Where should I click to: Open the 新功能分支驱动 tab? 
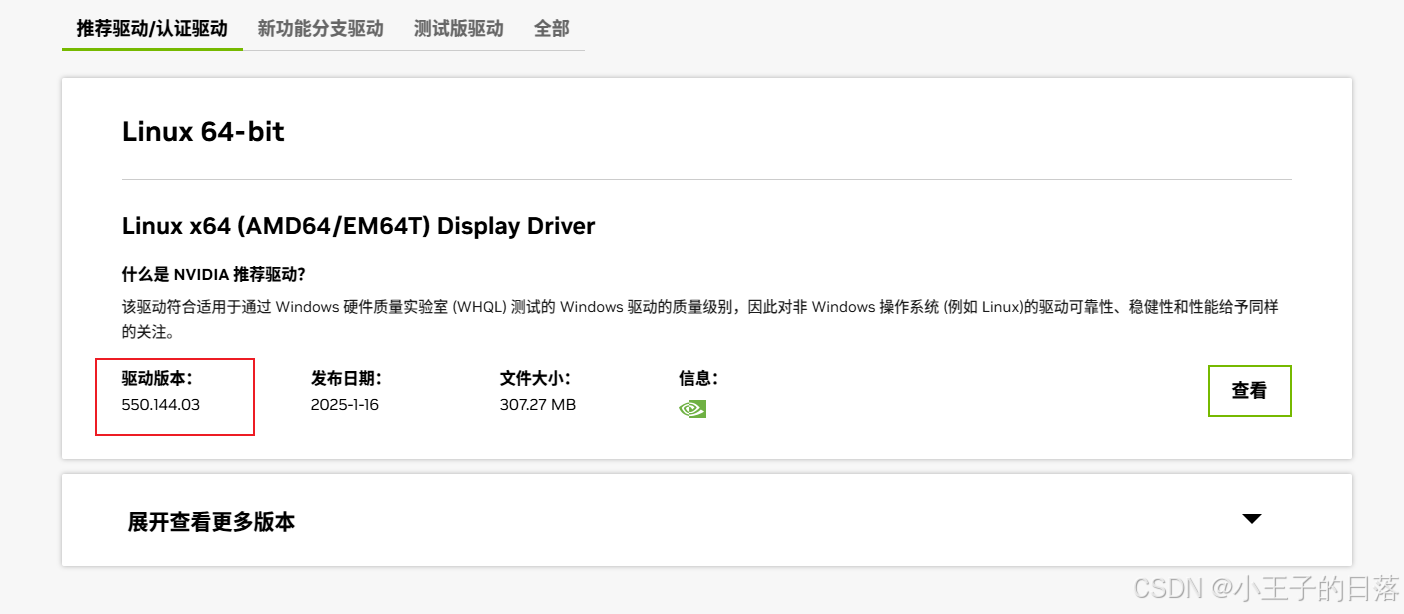[320, 28]
